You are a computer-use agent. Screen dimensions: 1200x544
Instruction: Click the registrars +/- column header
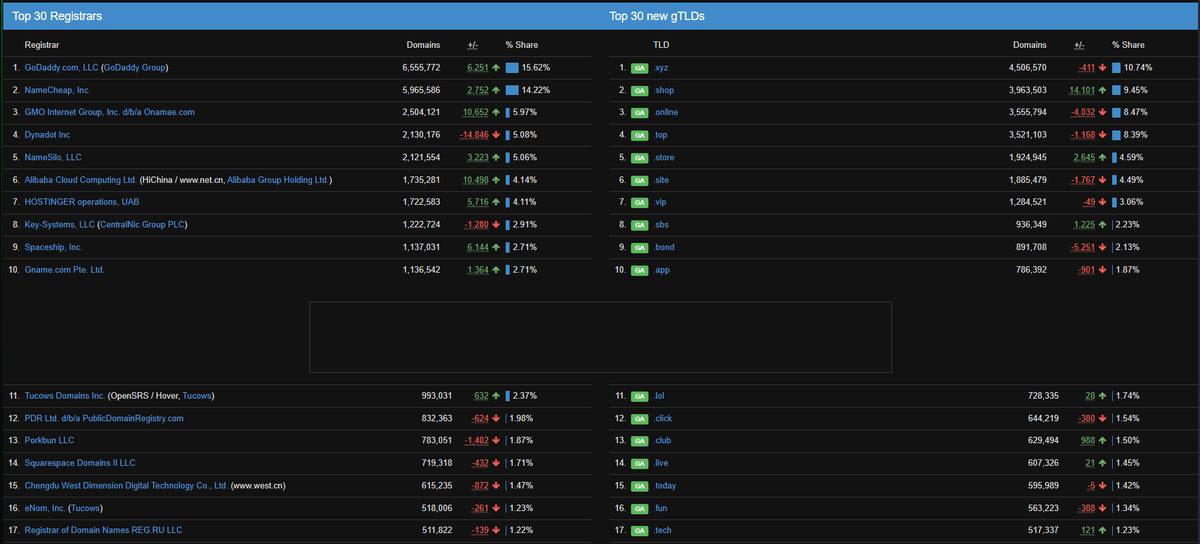click(x=473, y=45)
